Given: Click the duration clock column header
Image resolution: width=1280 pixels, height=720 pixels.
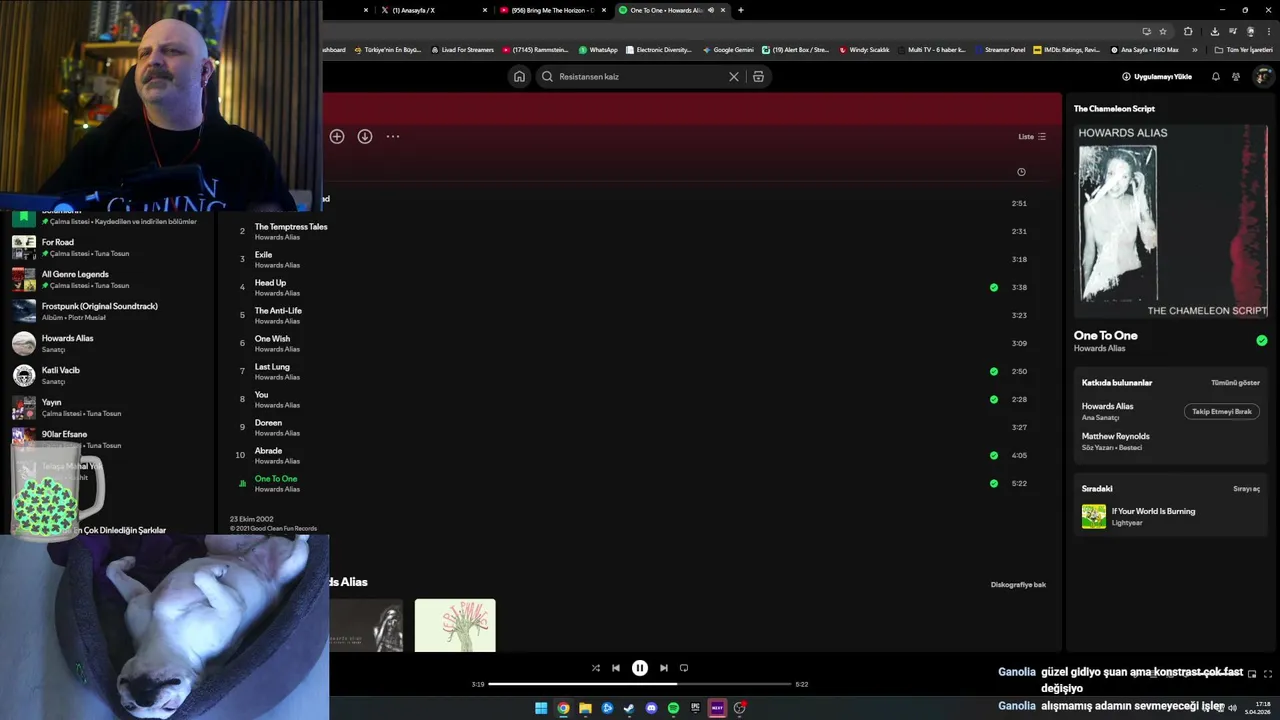Looking at the screenshot, I should point(1021,172).
